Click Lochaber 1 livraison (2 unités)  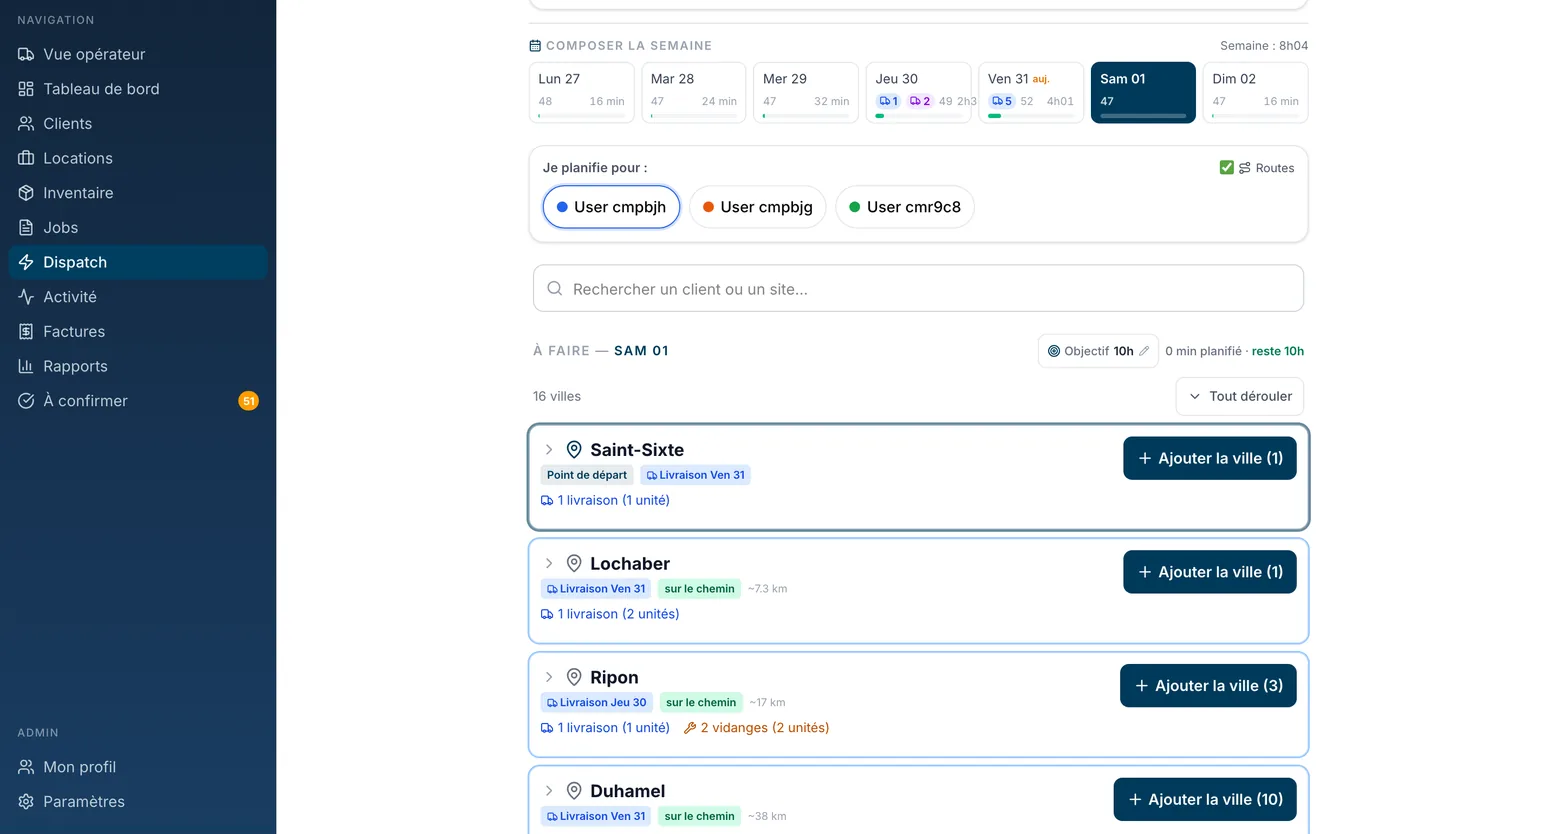click(x=610, y=614)
